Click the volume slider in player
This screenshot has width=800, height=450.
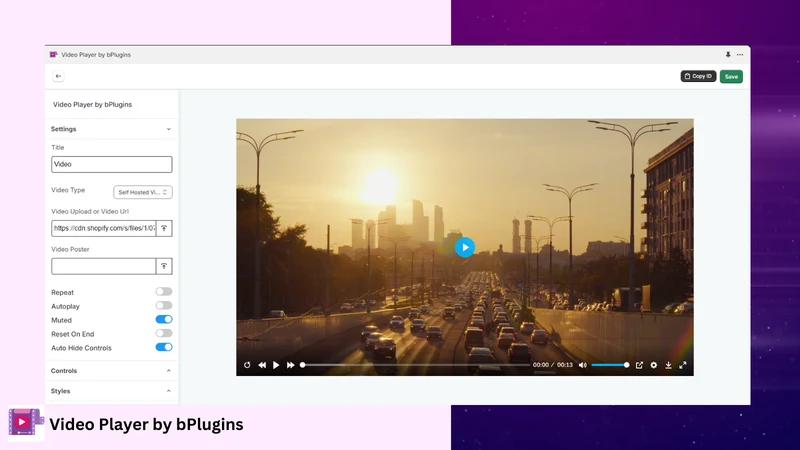coord(610,365)
